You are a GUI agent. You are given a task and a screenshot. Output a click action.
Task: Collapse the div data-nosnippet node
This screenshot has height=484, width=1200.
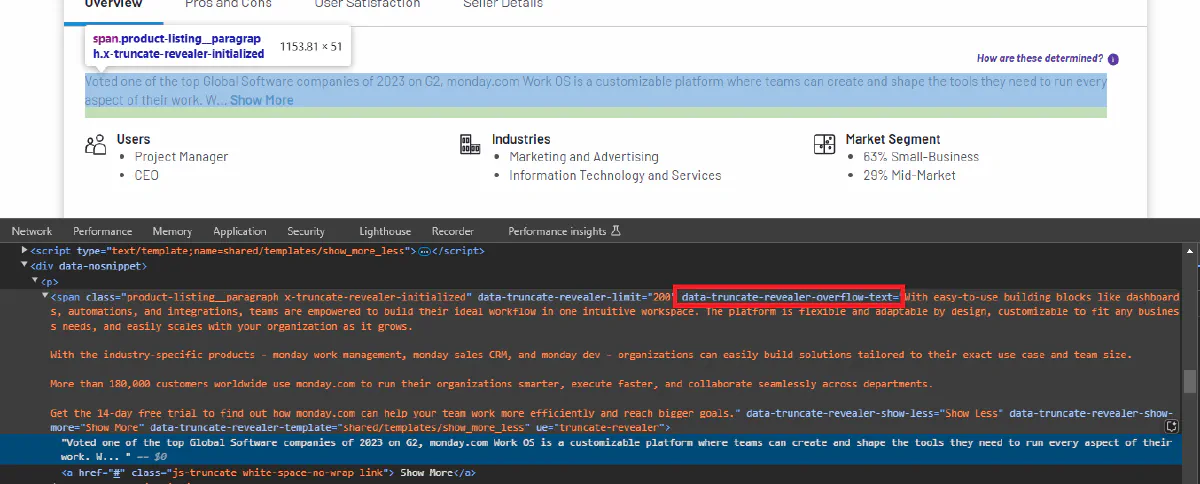point(25,266)
